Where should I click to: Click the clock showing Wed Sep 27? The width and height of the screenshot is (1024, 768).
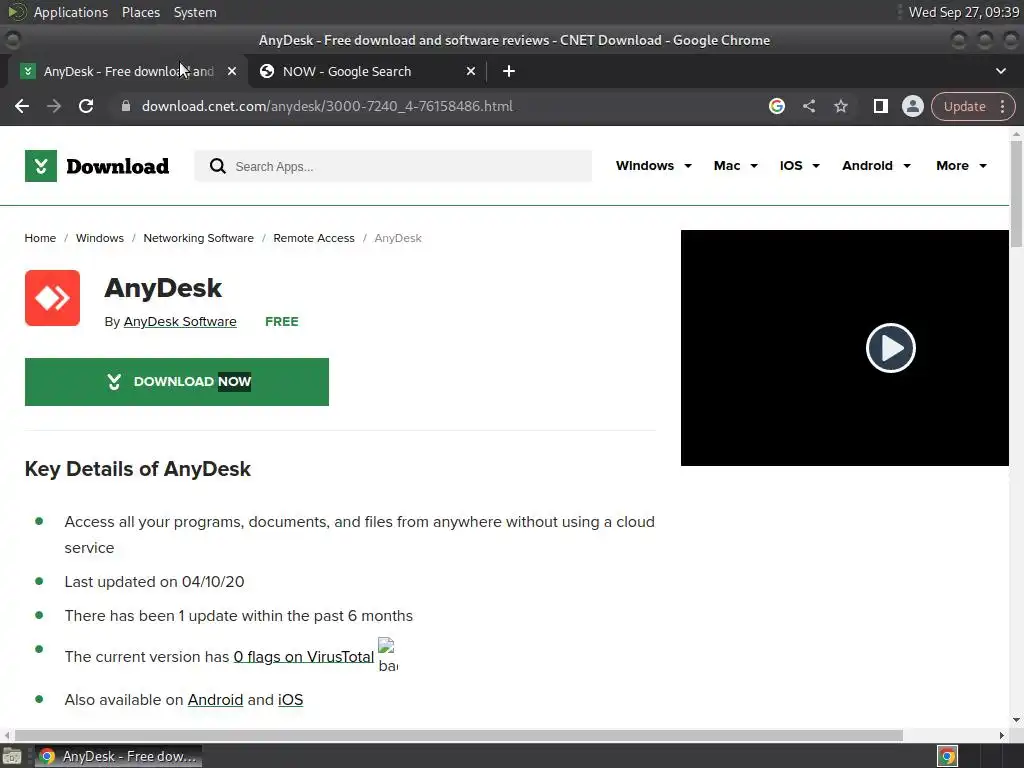(x=963, y=12)
